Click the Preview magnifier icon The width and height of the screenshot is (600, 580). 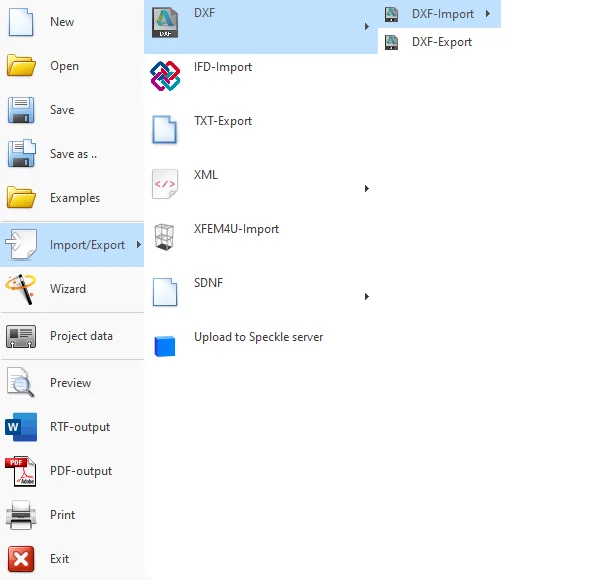click(21, 382)
